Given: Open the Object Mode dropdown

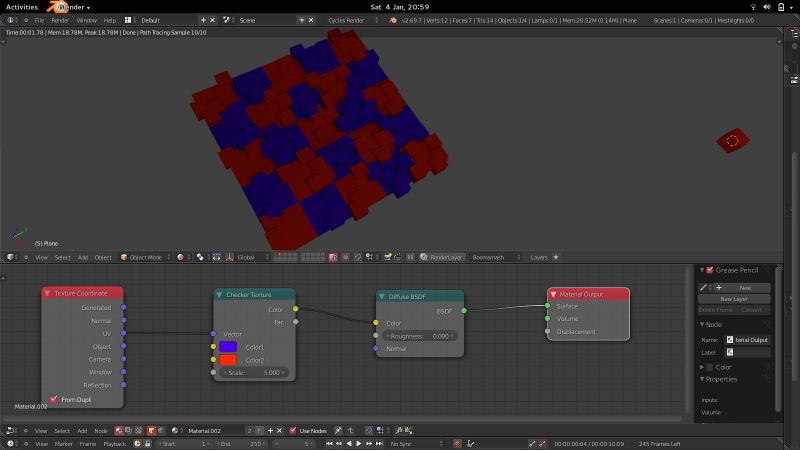Looking at the screenshot, I should (145, 257).
